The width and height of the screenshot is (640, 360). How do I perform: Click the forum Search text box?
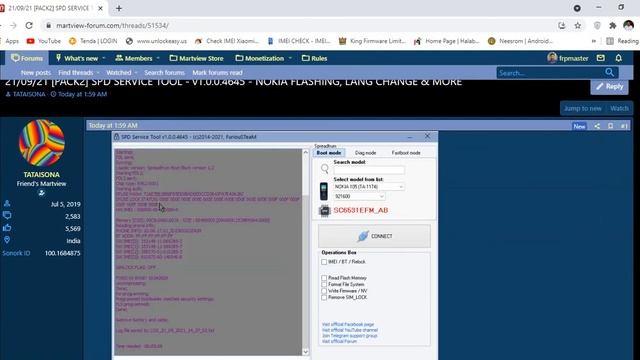point(549,73)
